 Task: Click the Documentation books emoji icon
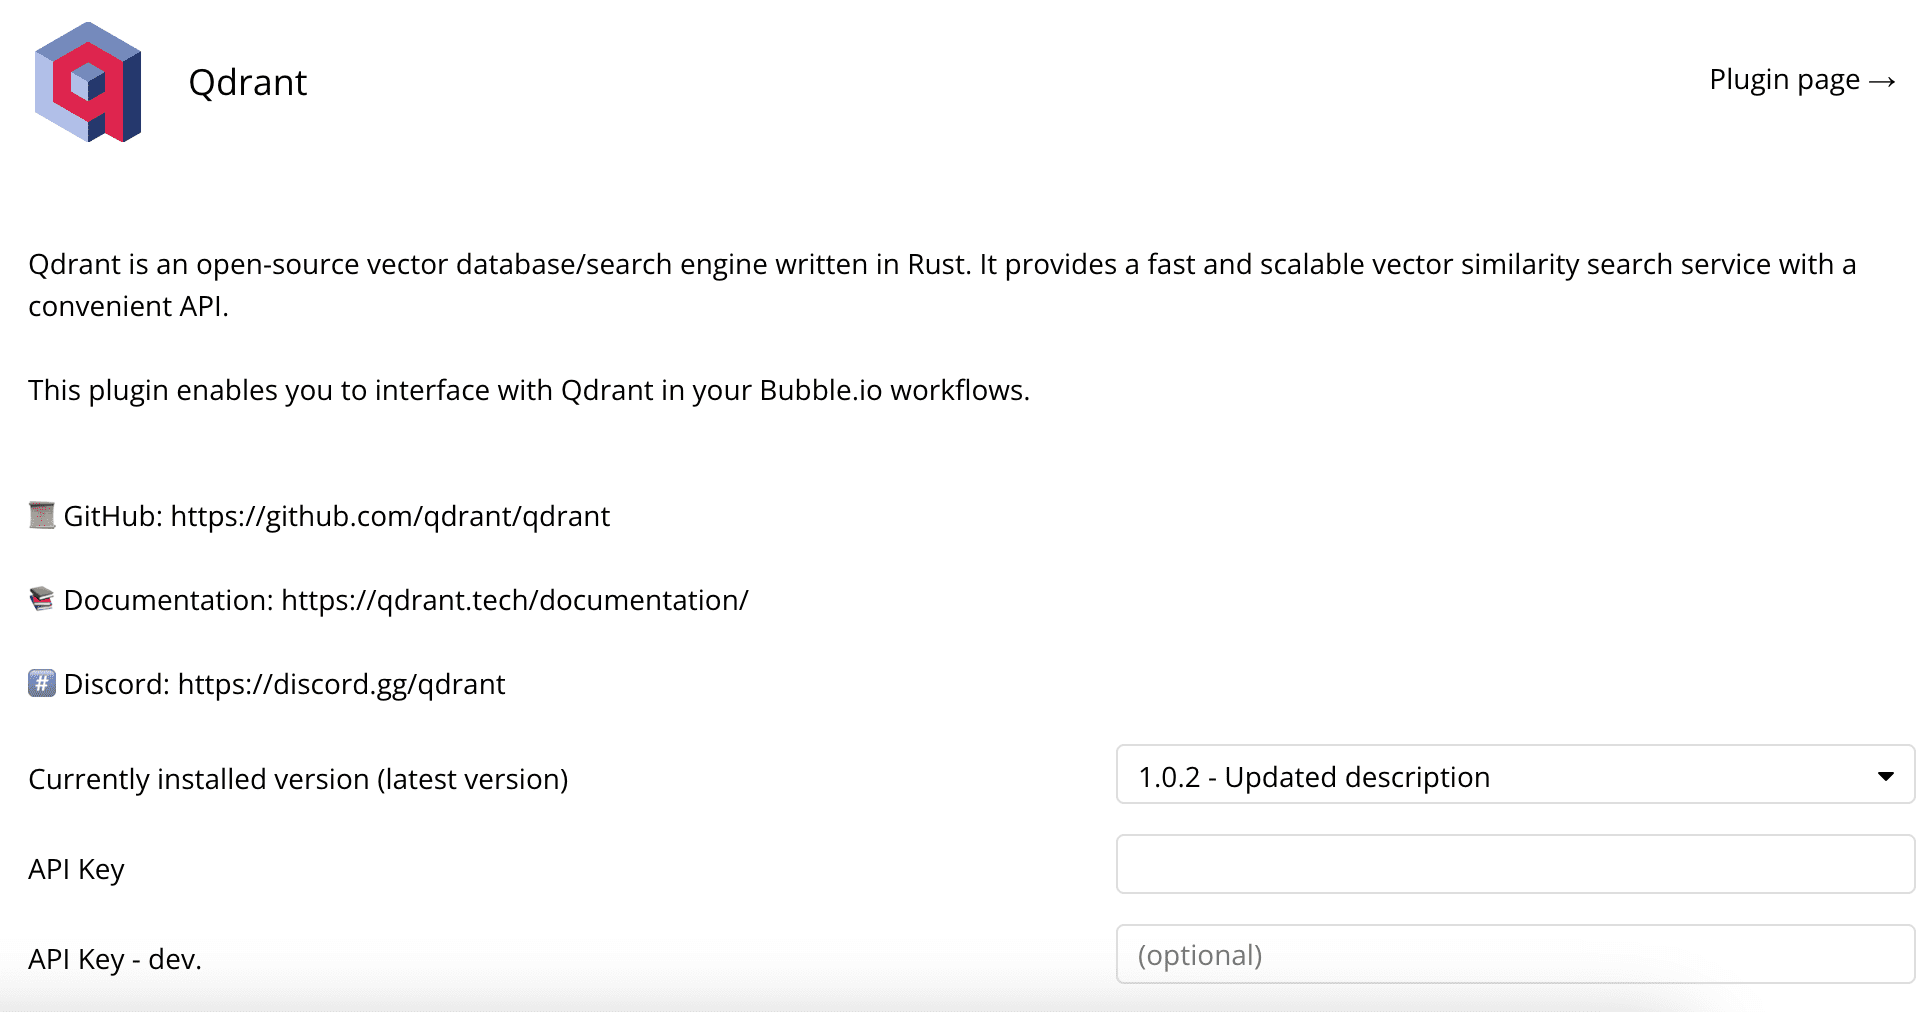coord(42,599)
